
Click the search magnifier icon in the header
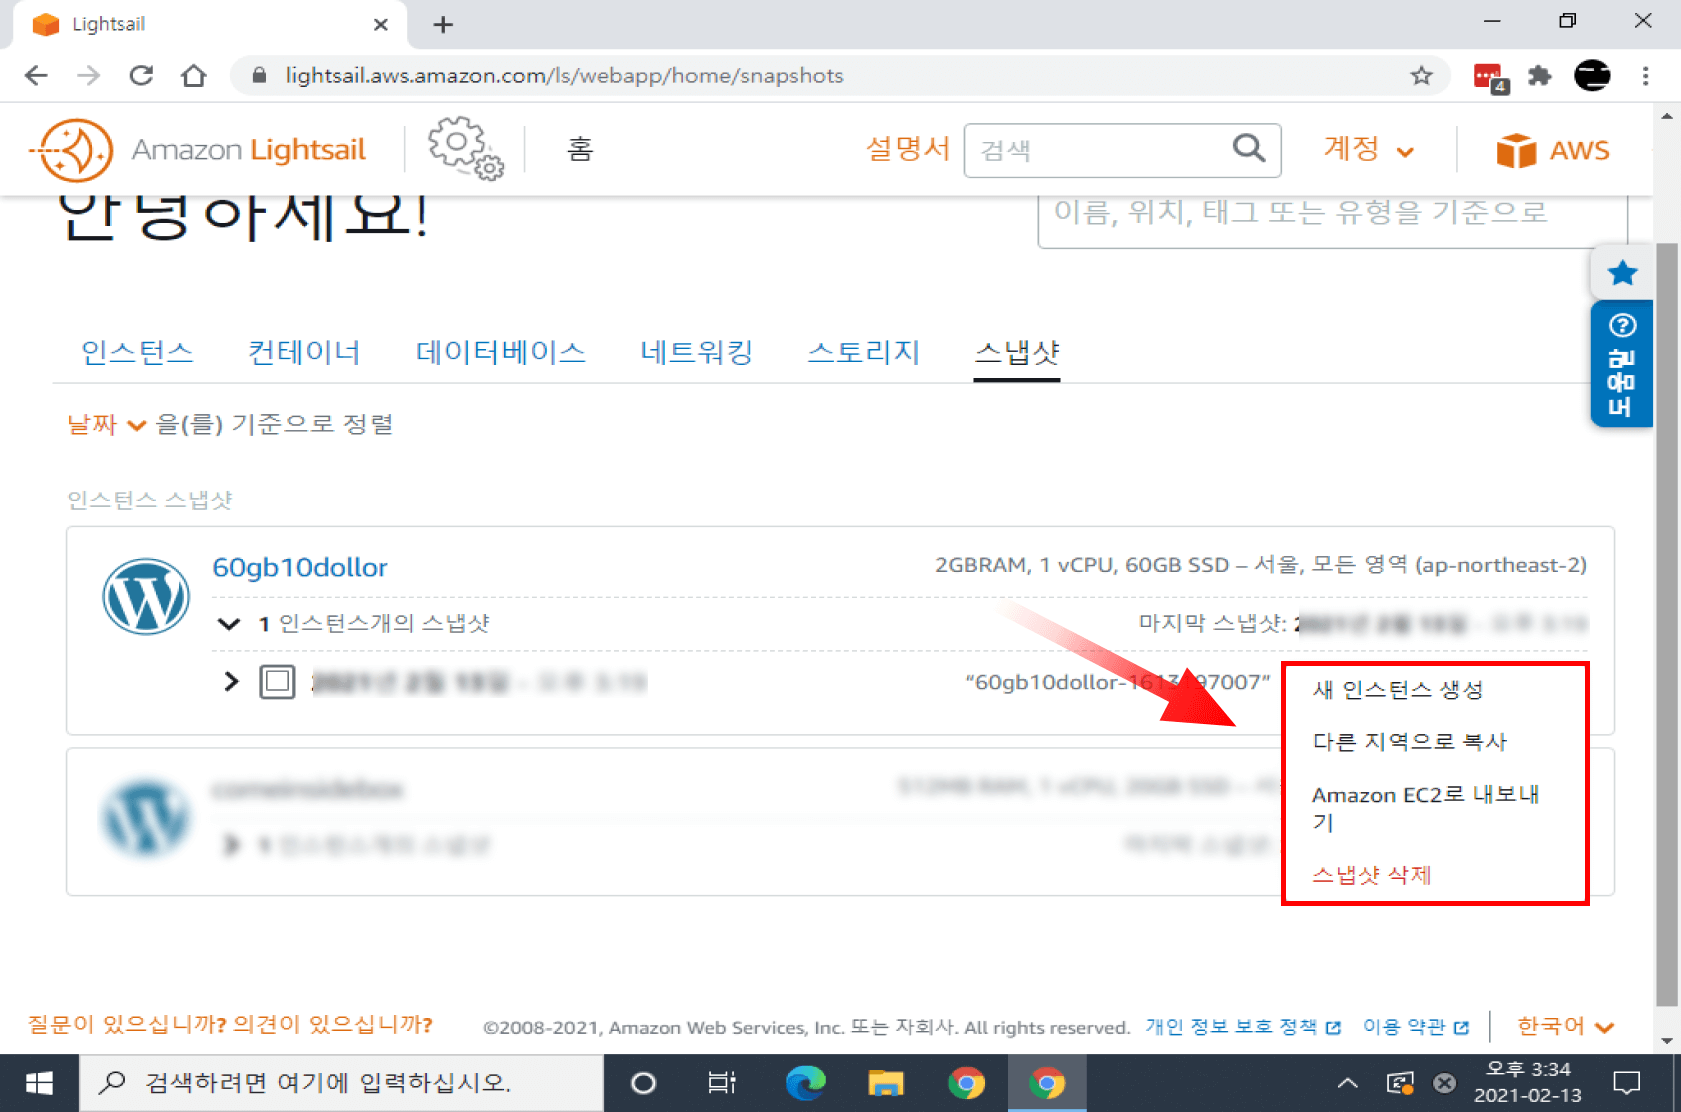click(1248, 149)
